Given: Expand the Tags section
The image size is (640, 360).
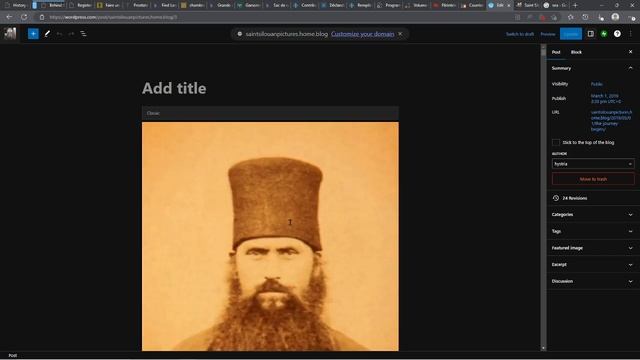Looking at the screenshot, I should [593, 231].
